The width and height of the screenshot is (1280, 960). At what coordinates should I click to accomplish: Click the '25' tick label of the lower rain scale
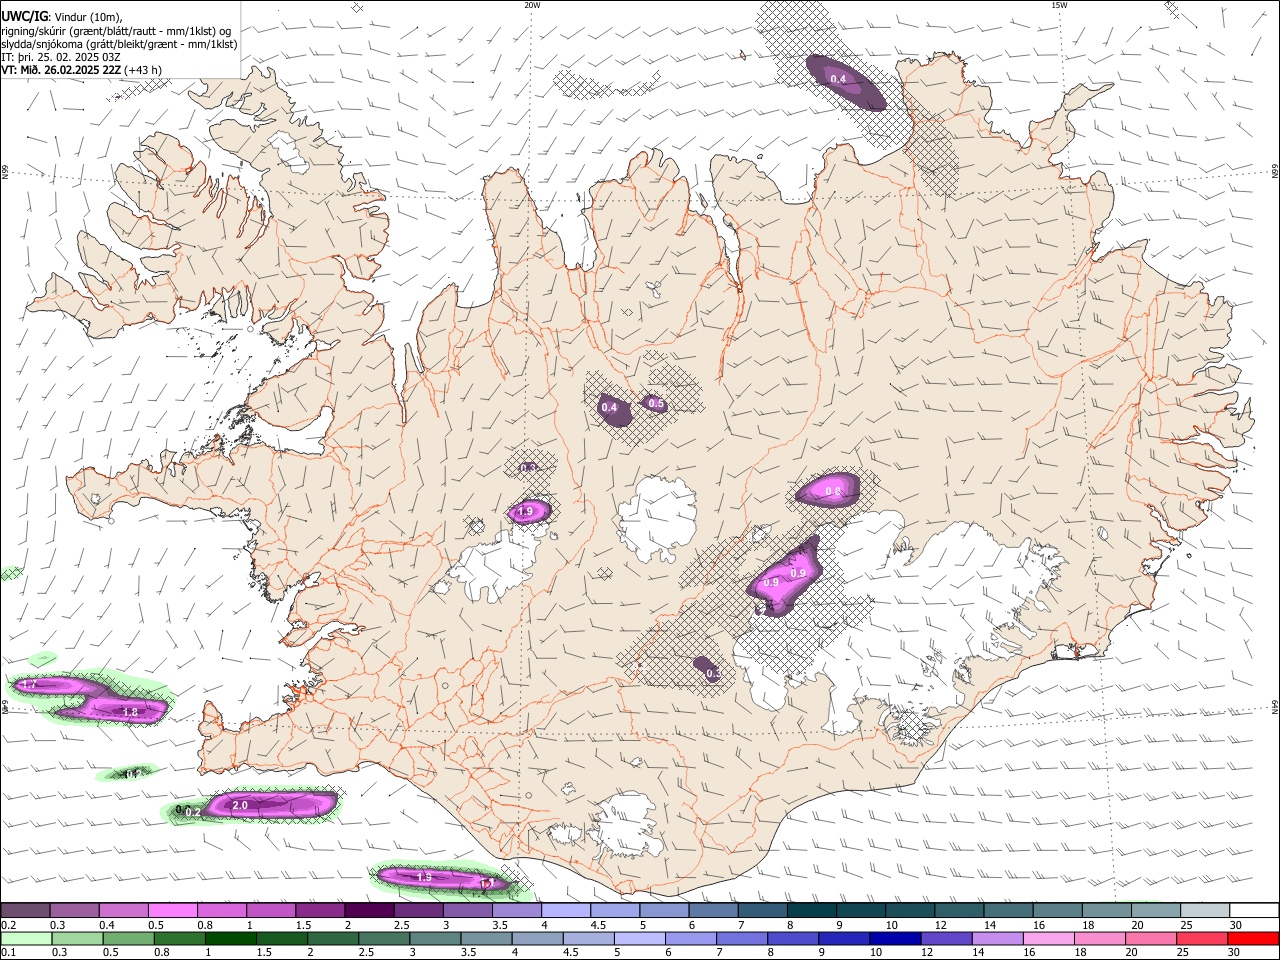pos(1185,953)
